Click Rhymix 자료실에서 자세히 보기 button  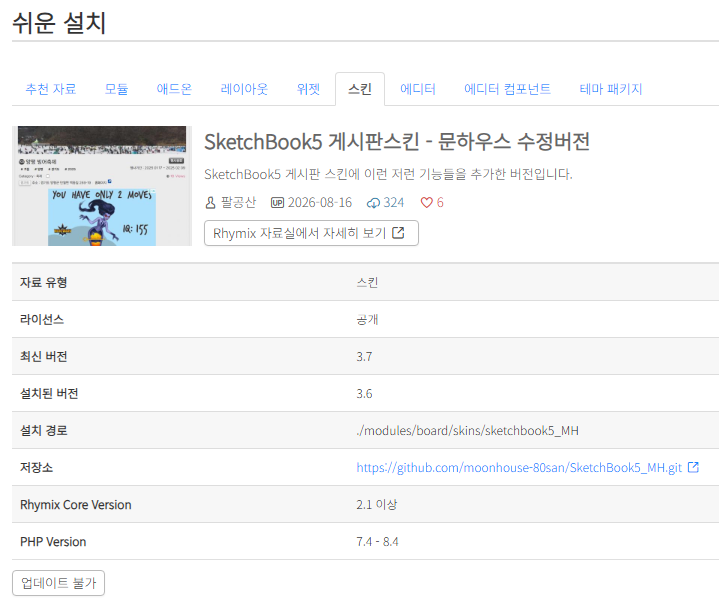(x=311, y=233)
